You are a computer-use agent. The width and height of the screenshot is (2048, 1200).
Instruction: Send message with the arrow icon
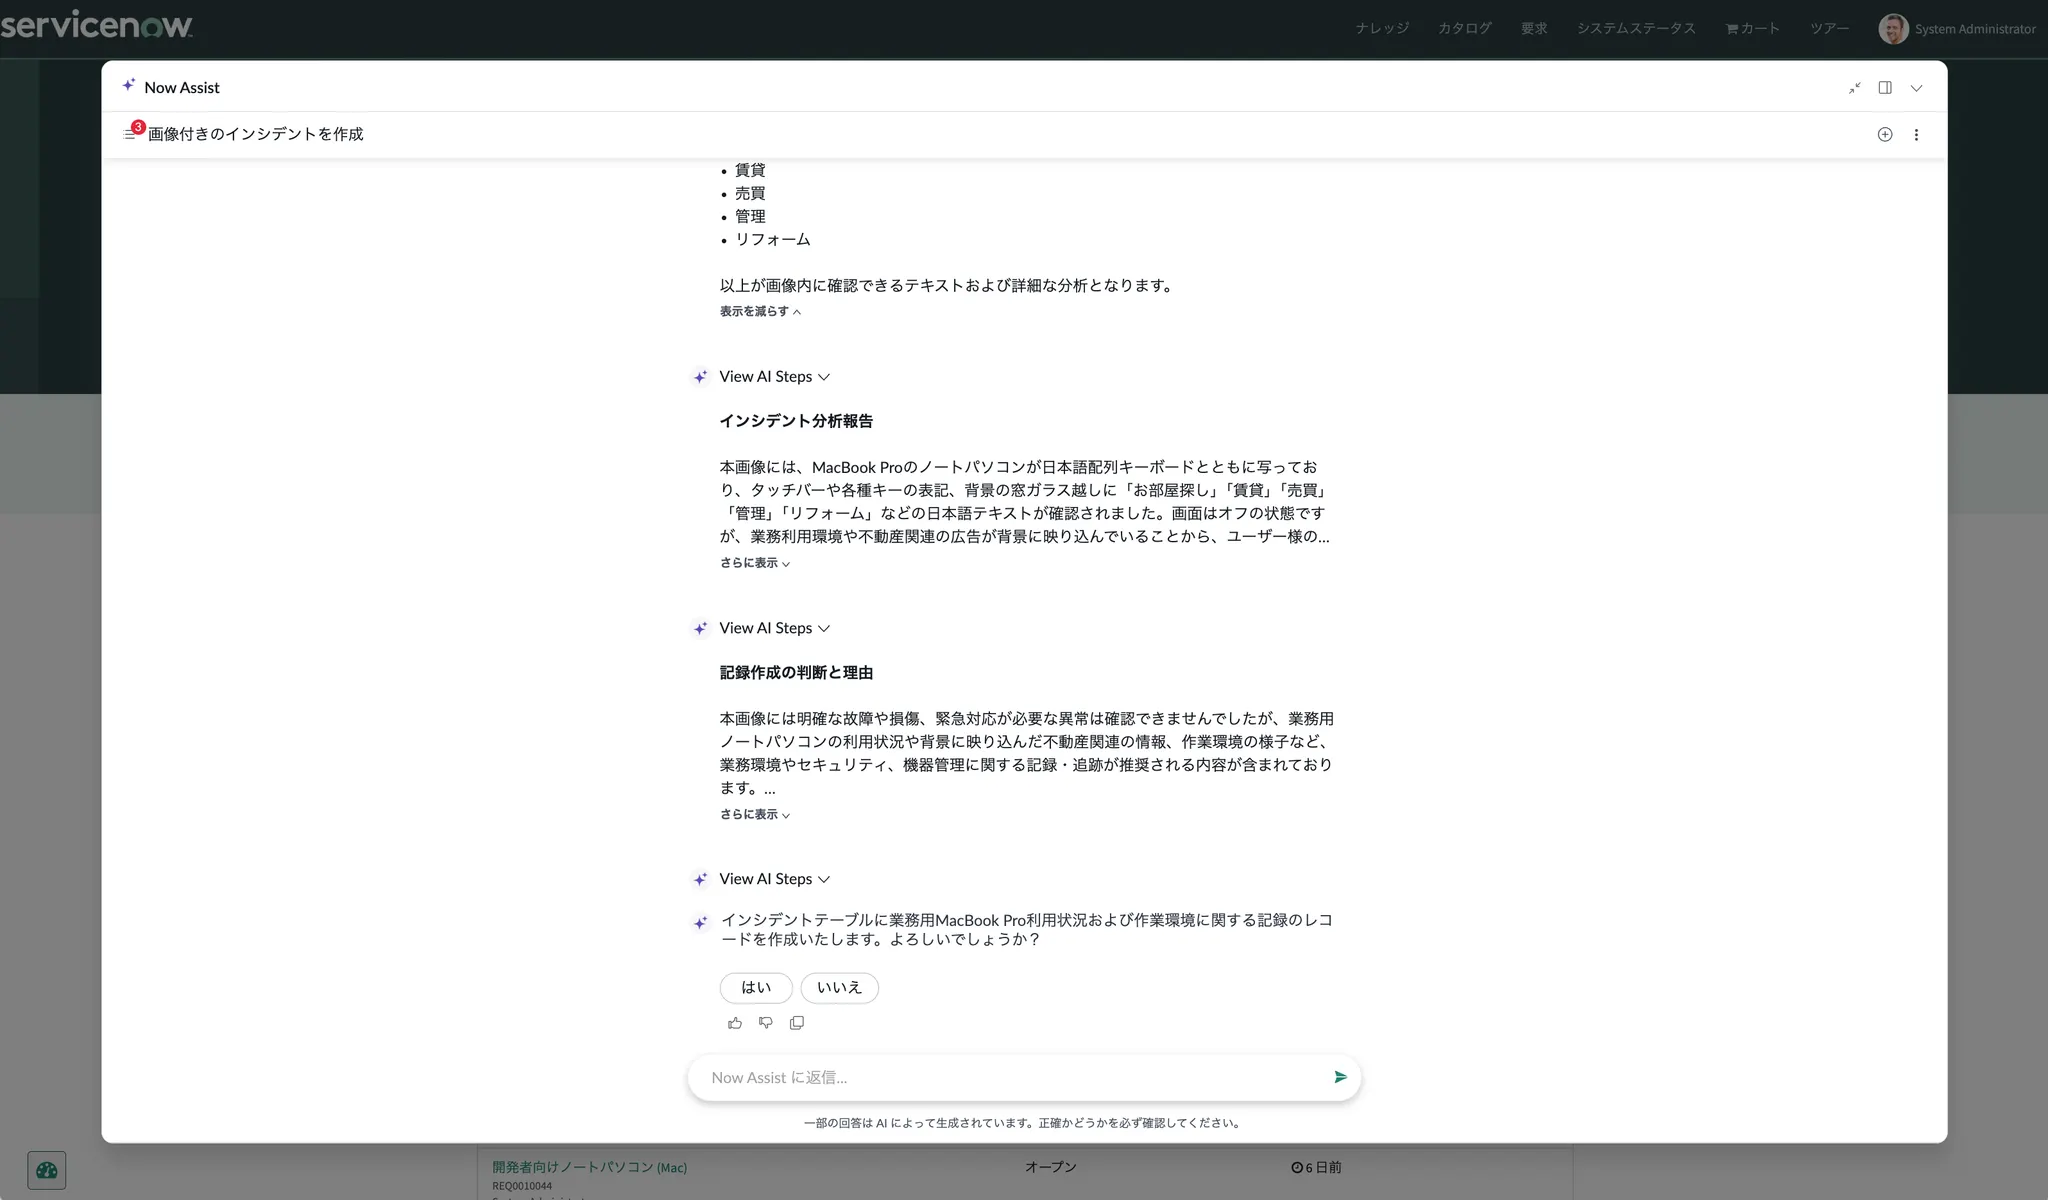[x=1340, y=1077]
